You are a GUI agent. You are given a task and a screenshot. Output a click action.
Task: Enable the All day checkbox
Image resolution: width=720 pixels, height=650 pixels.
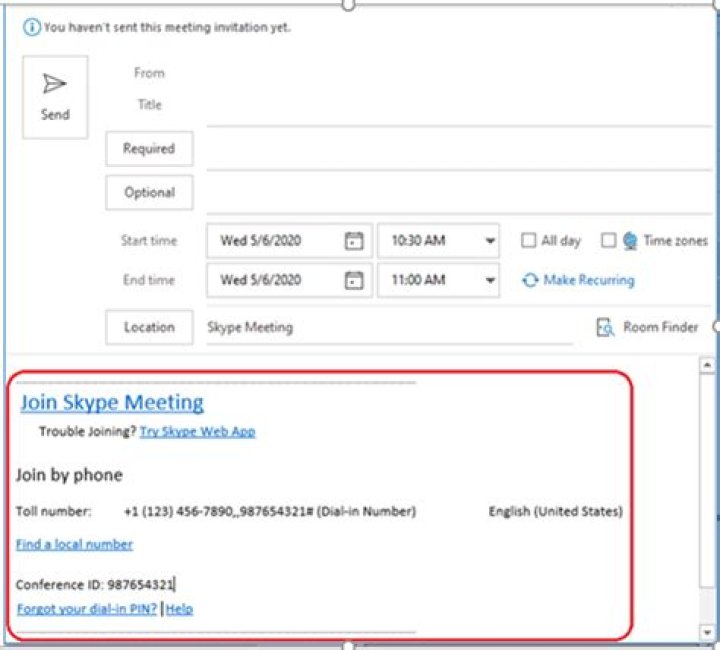529,240
